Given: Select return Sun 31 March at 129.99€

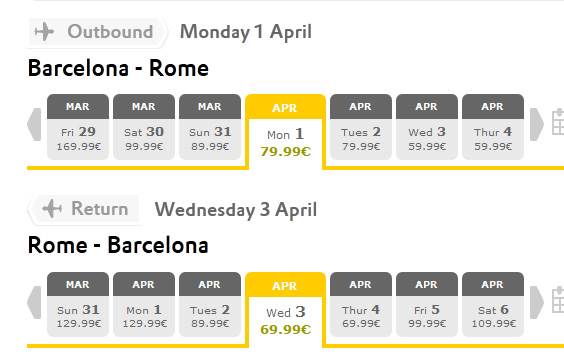Looking at the screenshot, I should click(x=78, y=305).
